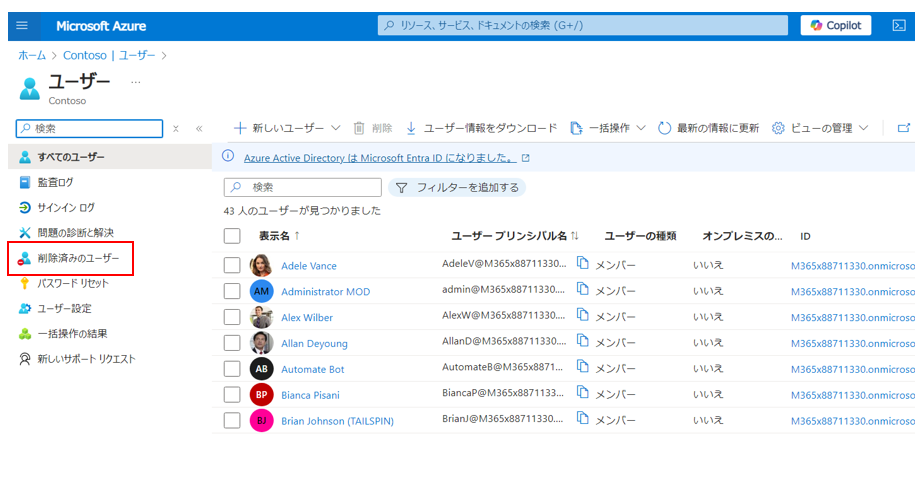This screenshot has width=915, height=477.
Task: Open the ID link in Adele Vance's row
Action: pyautogui.click(x=853, y=266)
